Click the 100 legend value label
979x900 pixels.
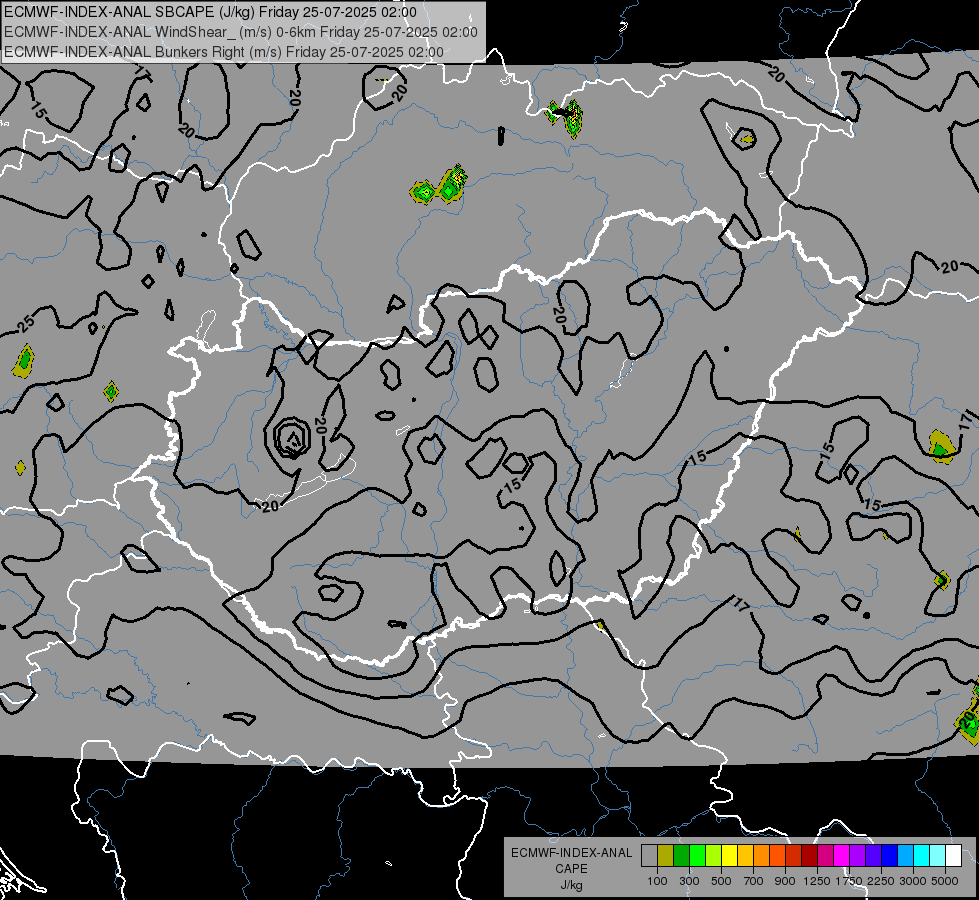pos(657,881)
